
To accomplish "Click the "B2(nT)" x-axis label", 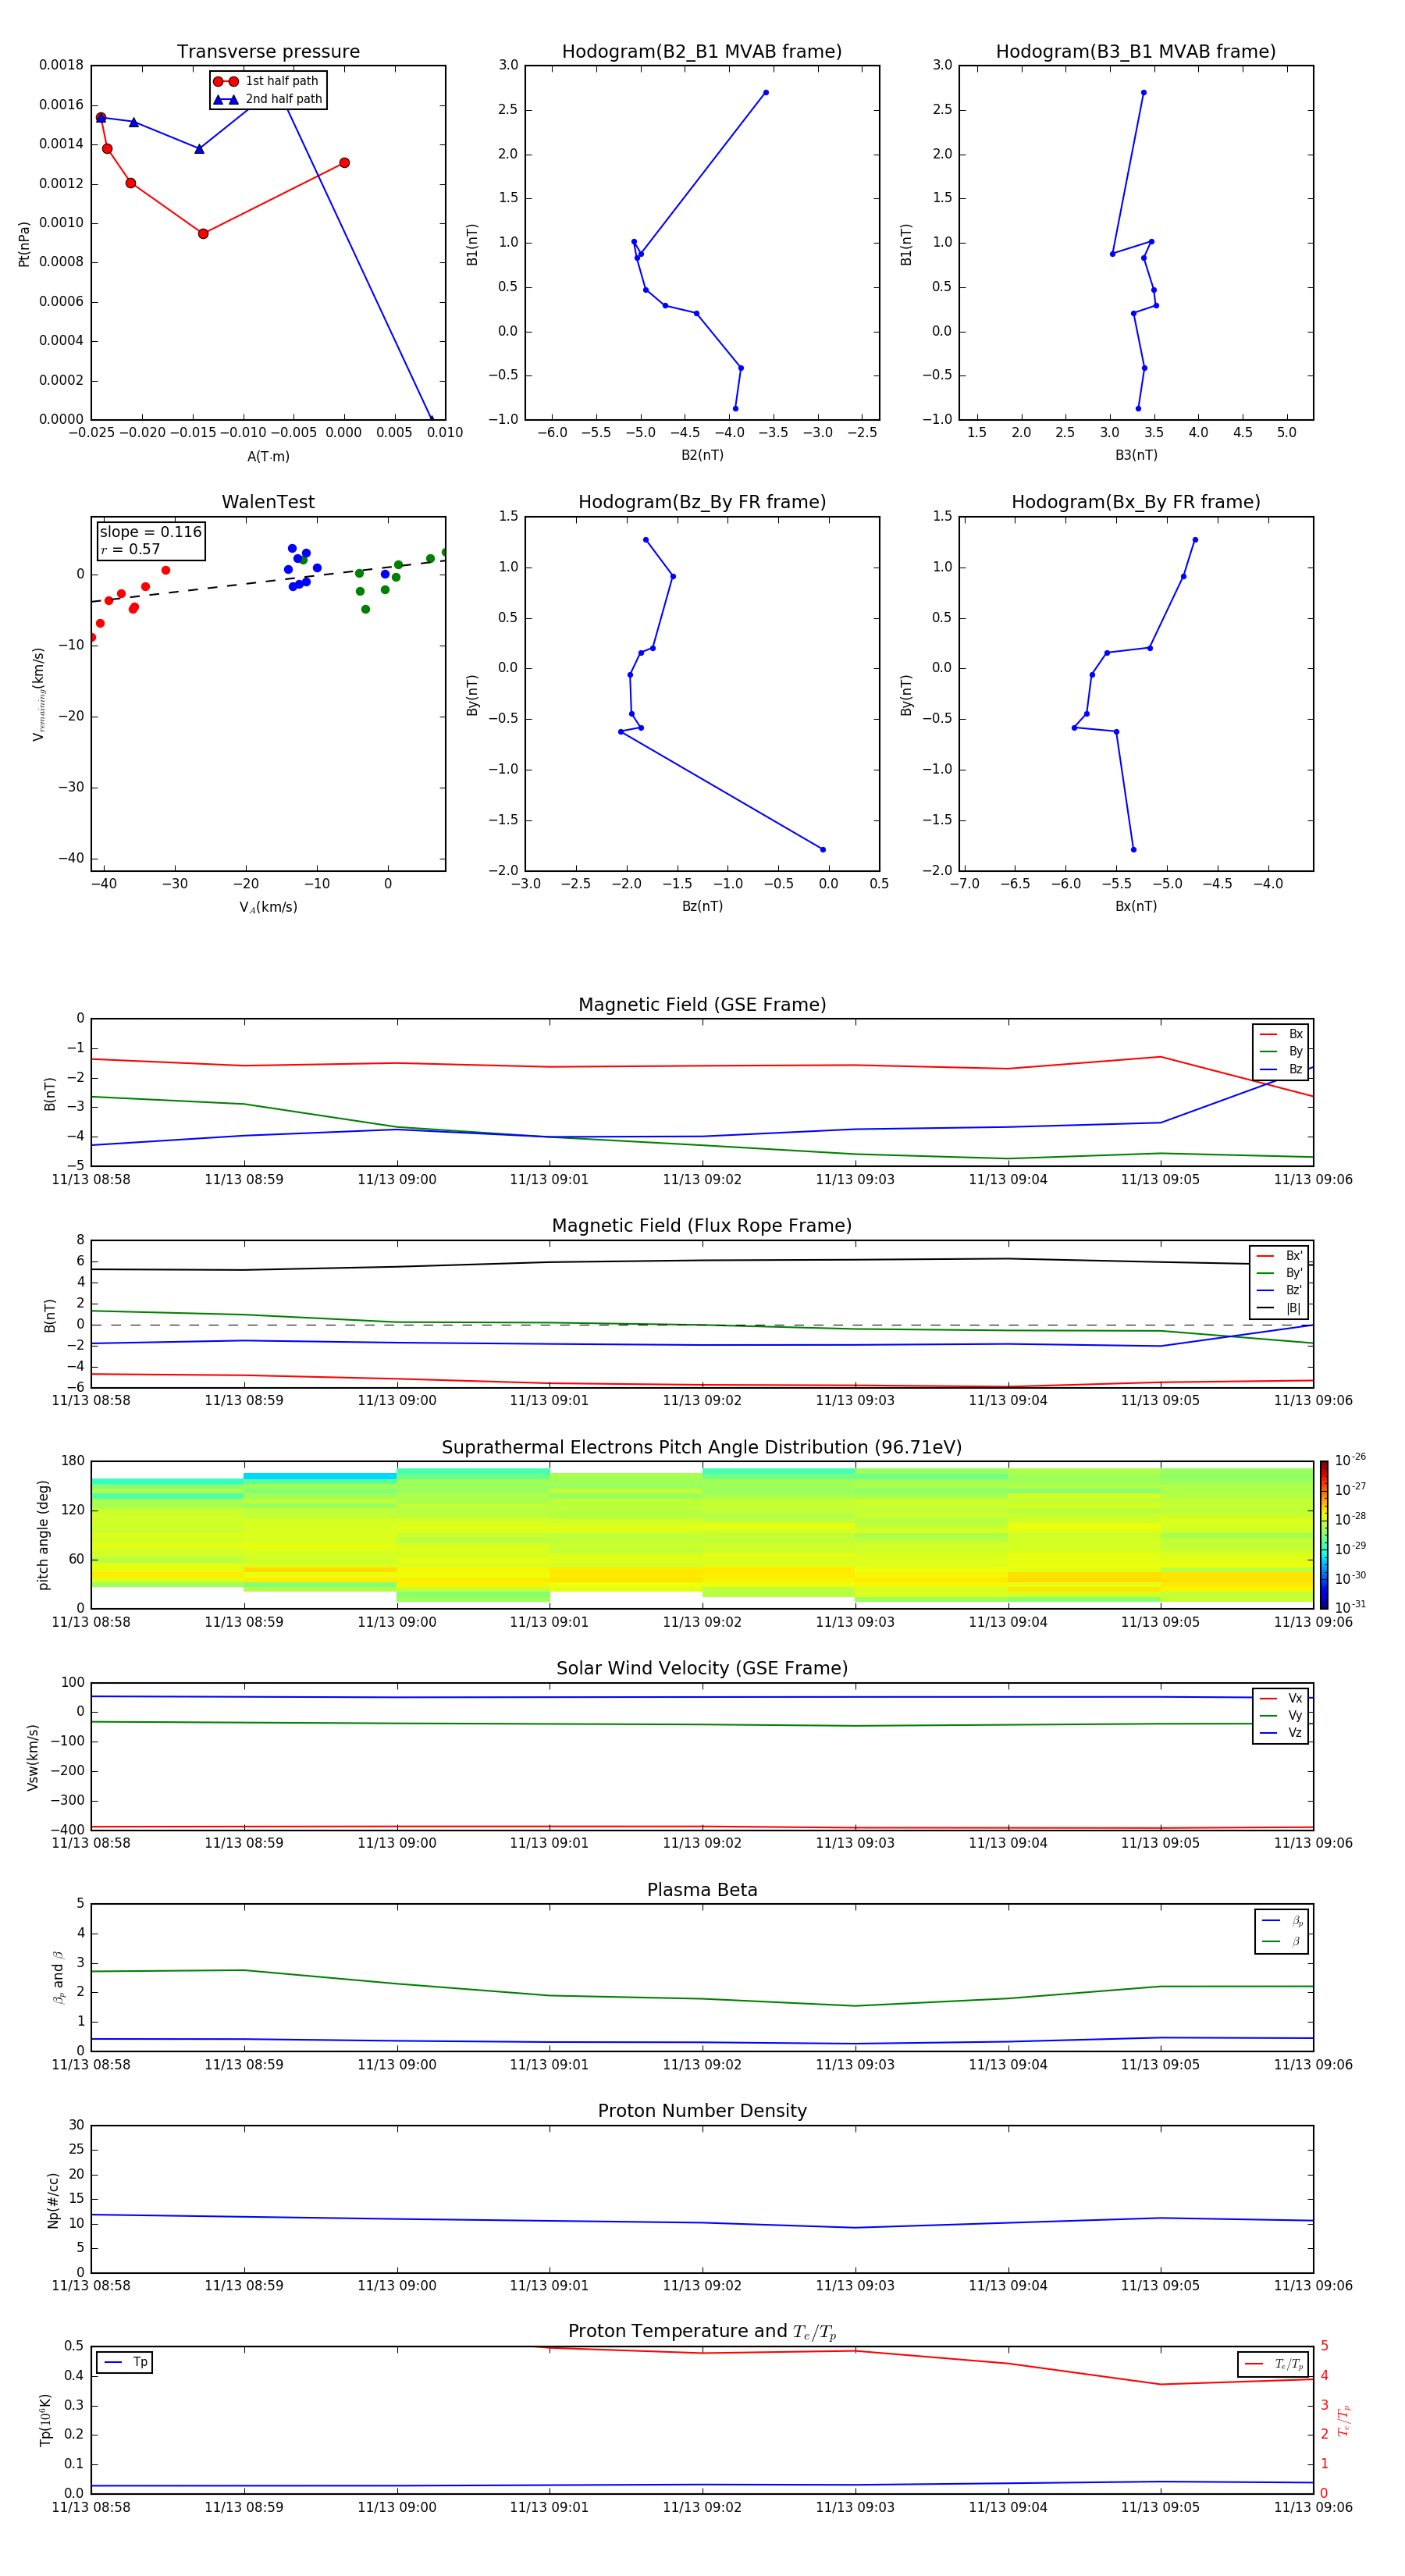I will [702, 455].
